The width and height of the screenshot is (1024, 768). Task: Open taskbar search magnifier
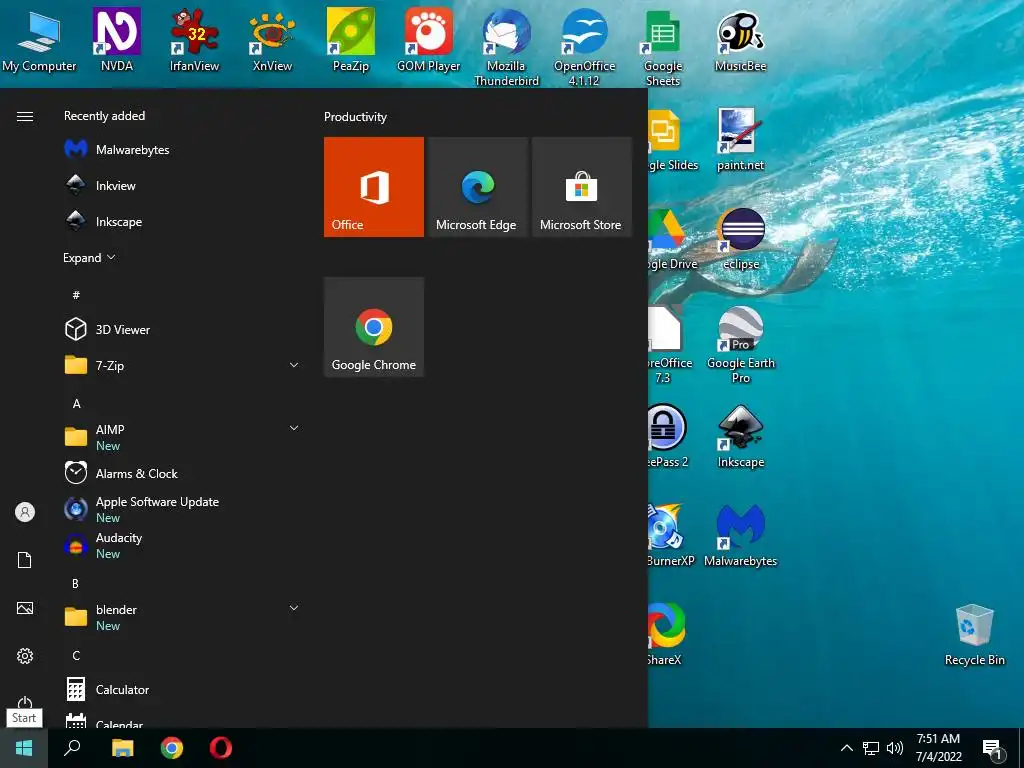pyautogui.click(x=72, y=748)
